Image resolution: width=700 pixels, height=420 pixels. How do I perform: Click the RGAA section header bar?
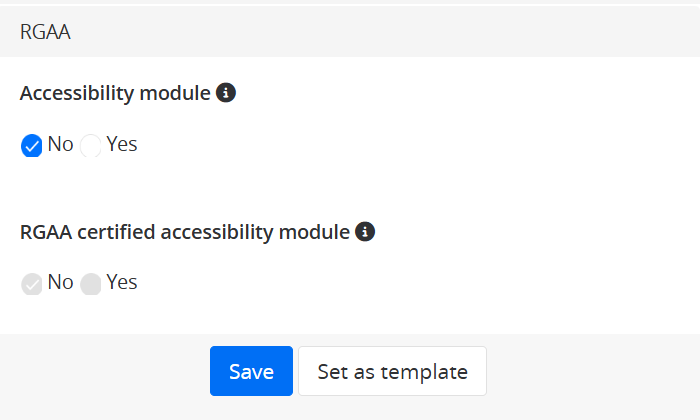point(350,31)
